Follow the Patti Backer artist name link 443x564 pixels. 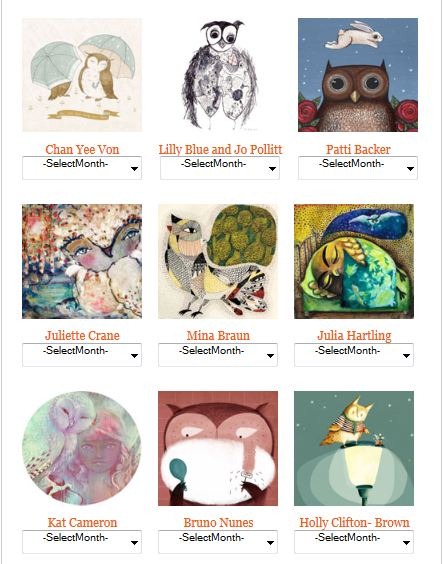coord(358,149)
